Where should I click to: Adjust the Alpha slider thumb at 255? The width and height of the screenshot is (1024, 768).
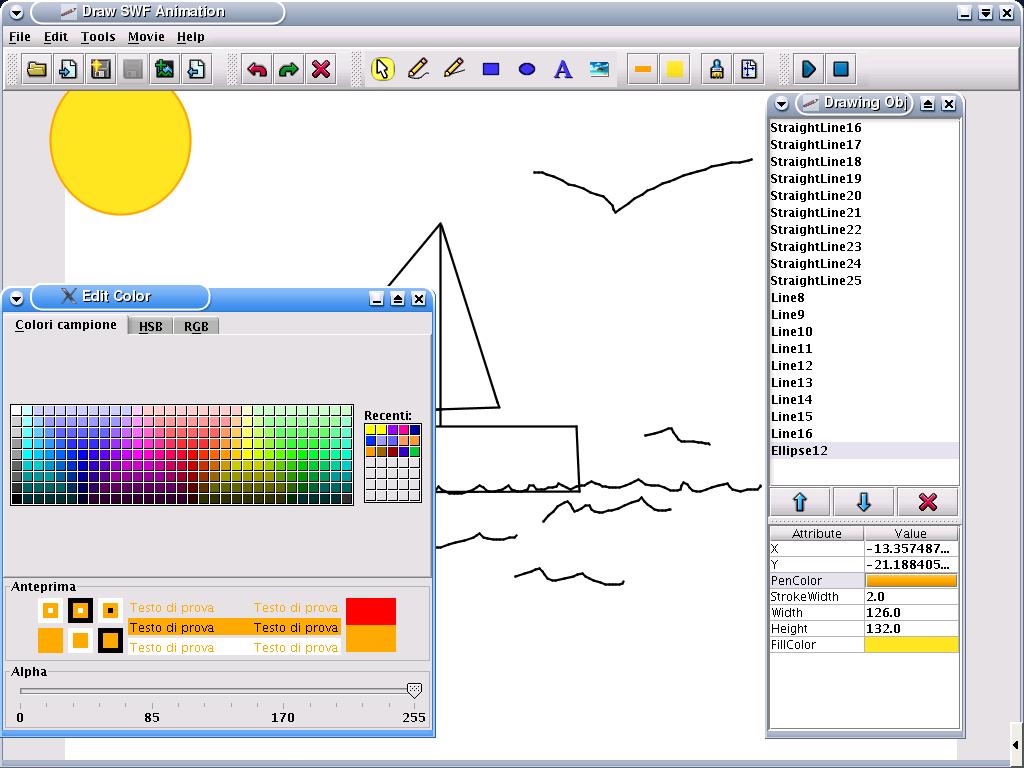414,690
